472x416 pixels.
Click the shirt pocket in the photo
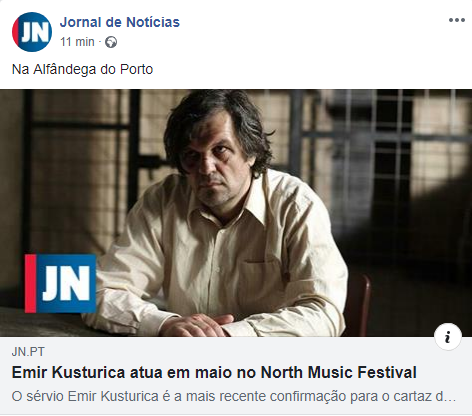click(262, 283)
